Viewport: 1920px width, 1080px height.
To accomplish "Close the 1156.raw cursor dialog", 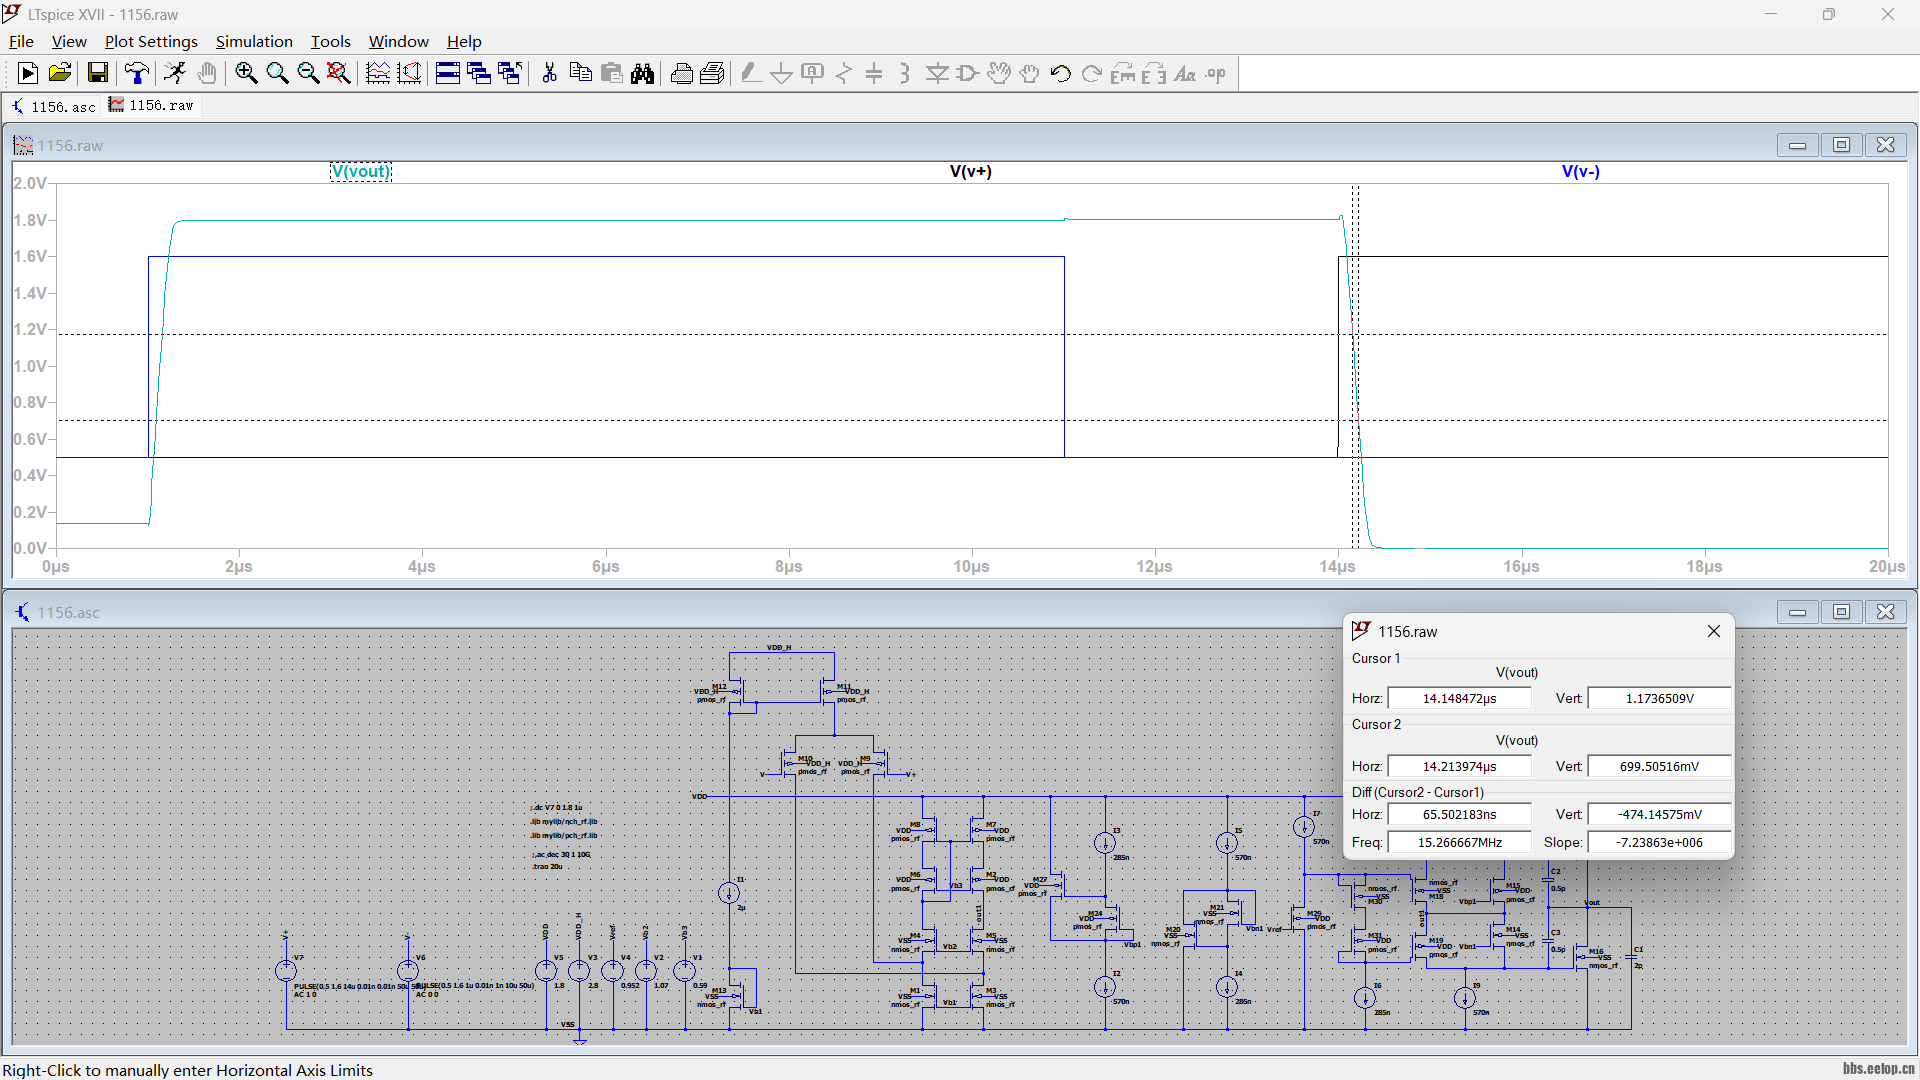I will (1713, 631).
